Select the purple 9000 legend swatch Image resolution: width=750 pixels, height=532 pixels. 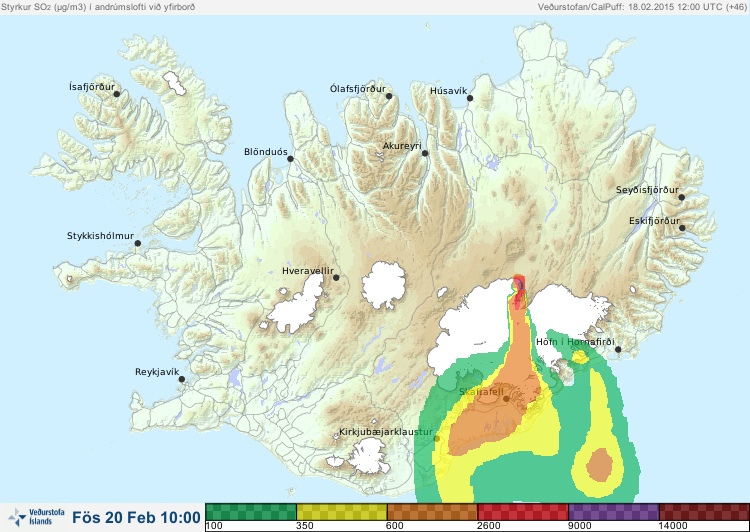tap(614, 512)
